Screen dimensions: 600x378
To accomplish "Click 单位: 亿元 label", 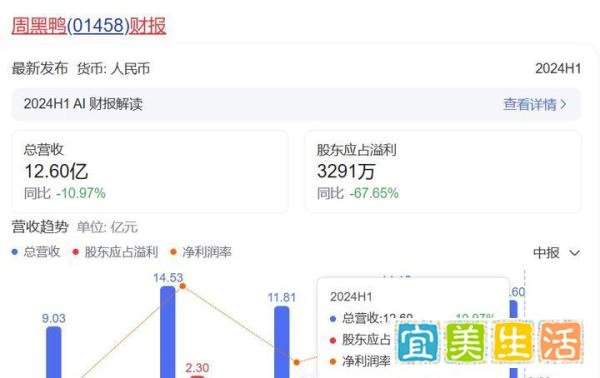I will pos(107,227).
